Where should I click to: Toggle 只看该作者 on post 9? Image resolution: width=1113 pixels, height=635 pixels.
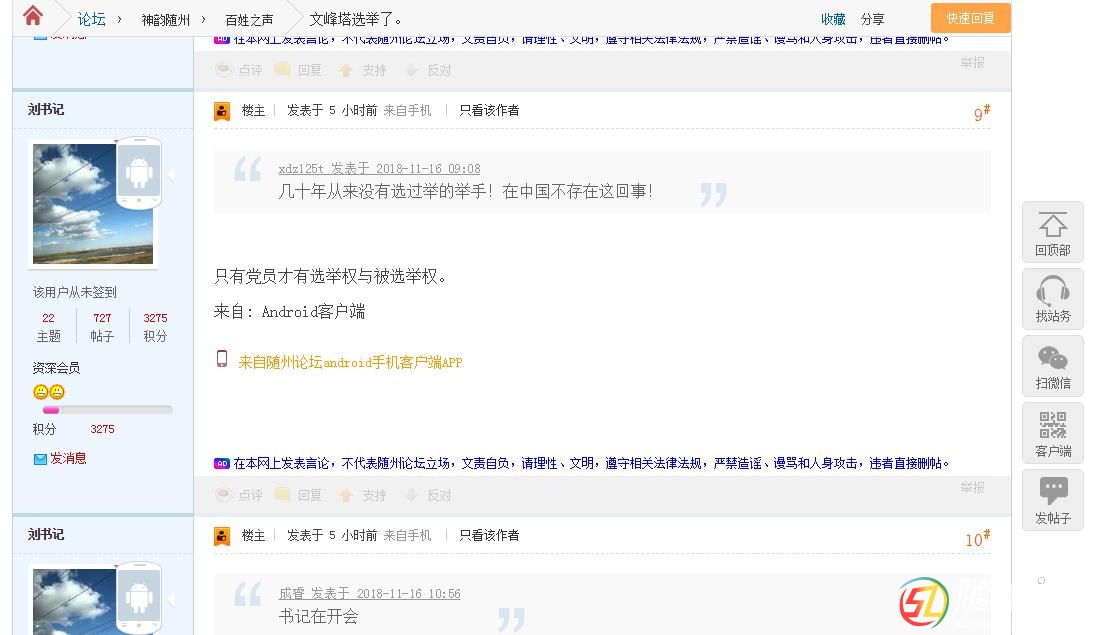tap(489, 110)
